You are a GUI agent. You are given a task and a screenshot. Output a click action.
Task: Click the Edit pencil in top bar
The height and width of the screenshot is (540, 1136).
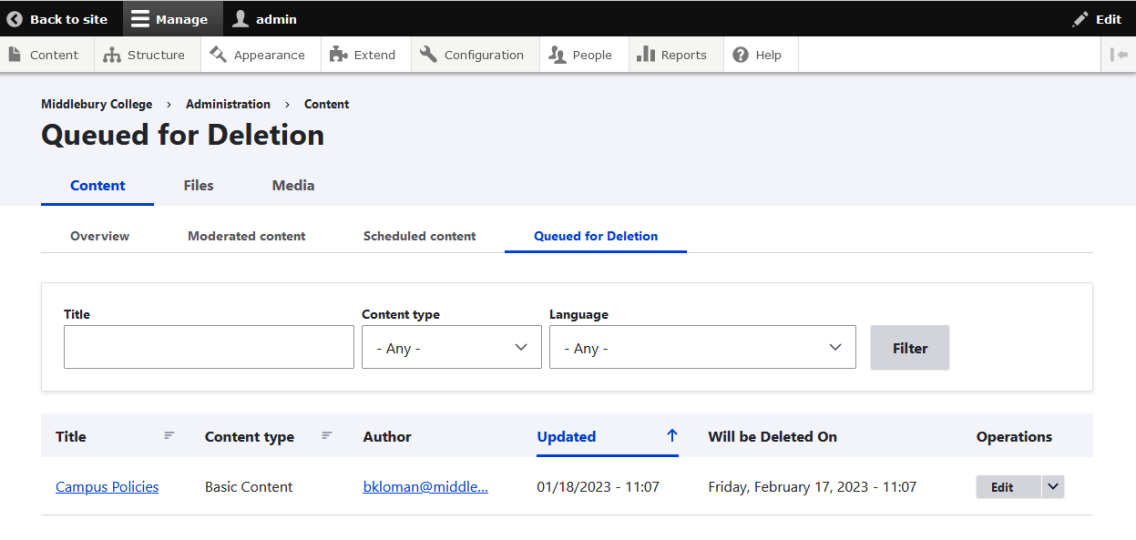[1097, 20]
